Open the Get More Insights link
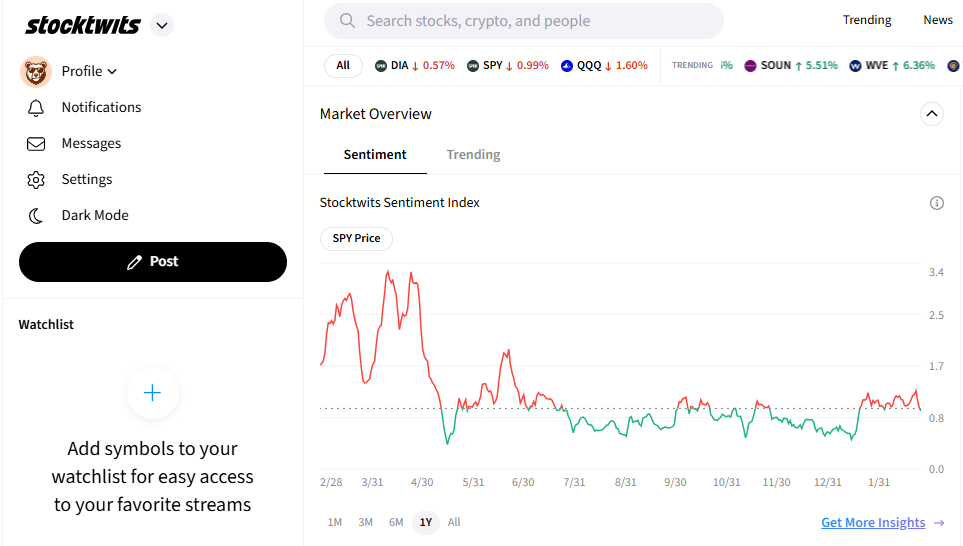The image size is (963, 546). [873, 523]
